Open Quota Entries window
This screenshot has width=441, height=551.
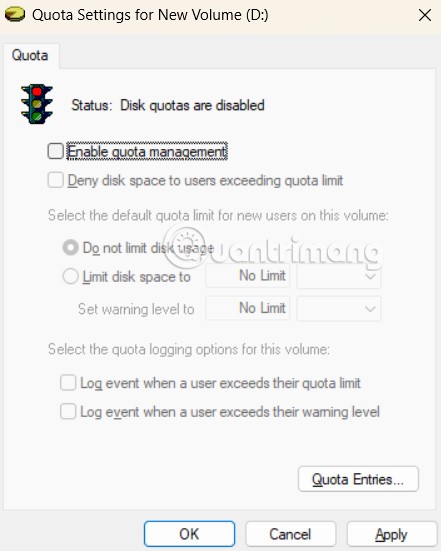tap(358, 479)
